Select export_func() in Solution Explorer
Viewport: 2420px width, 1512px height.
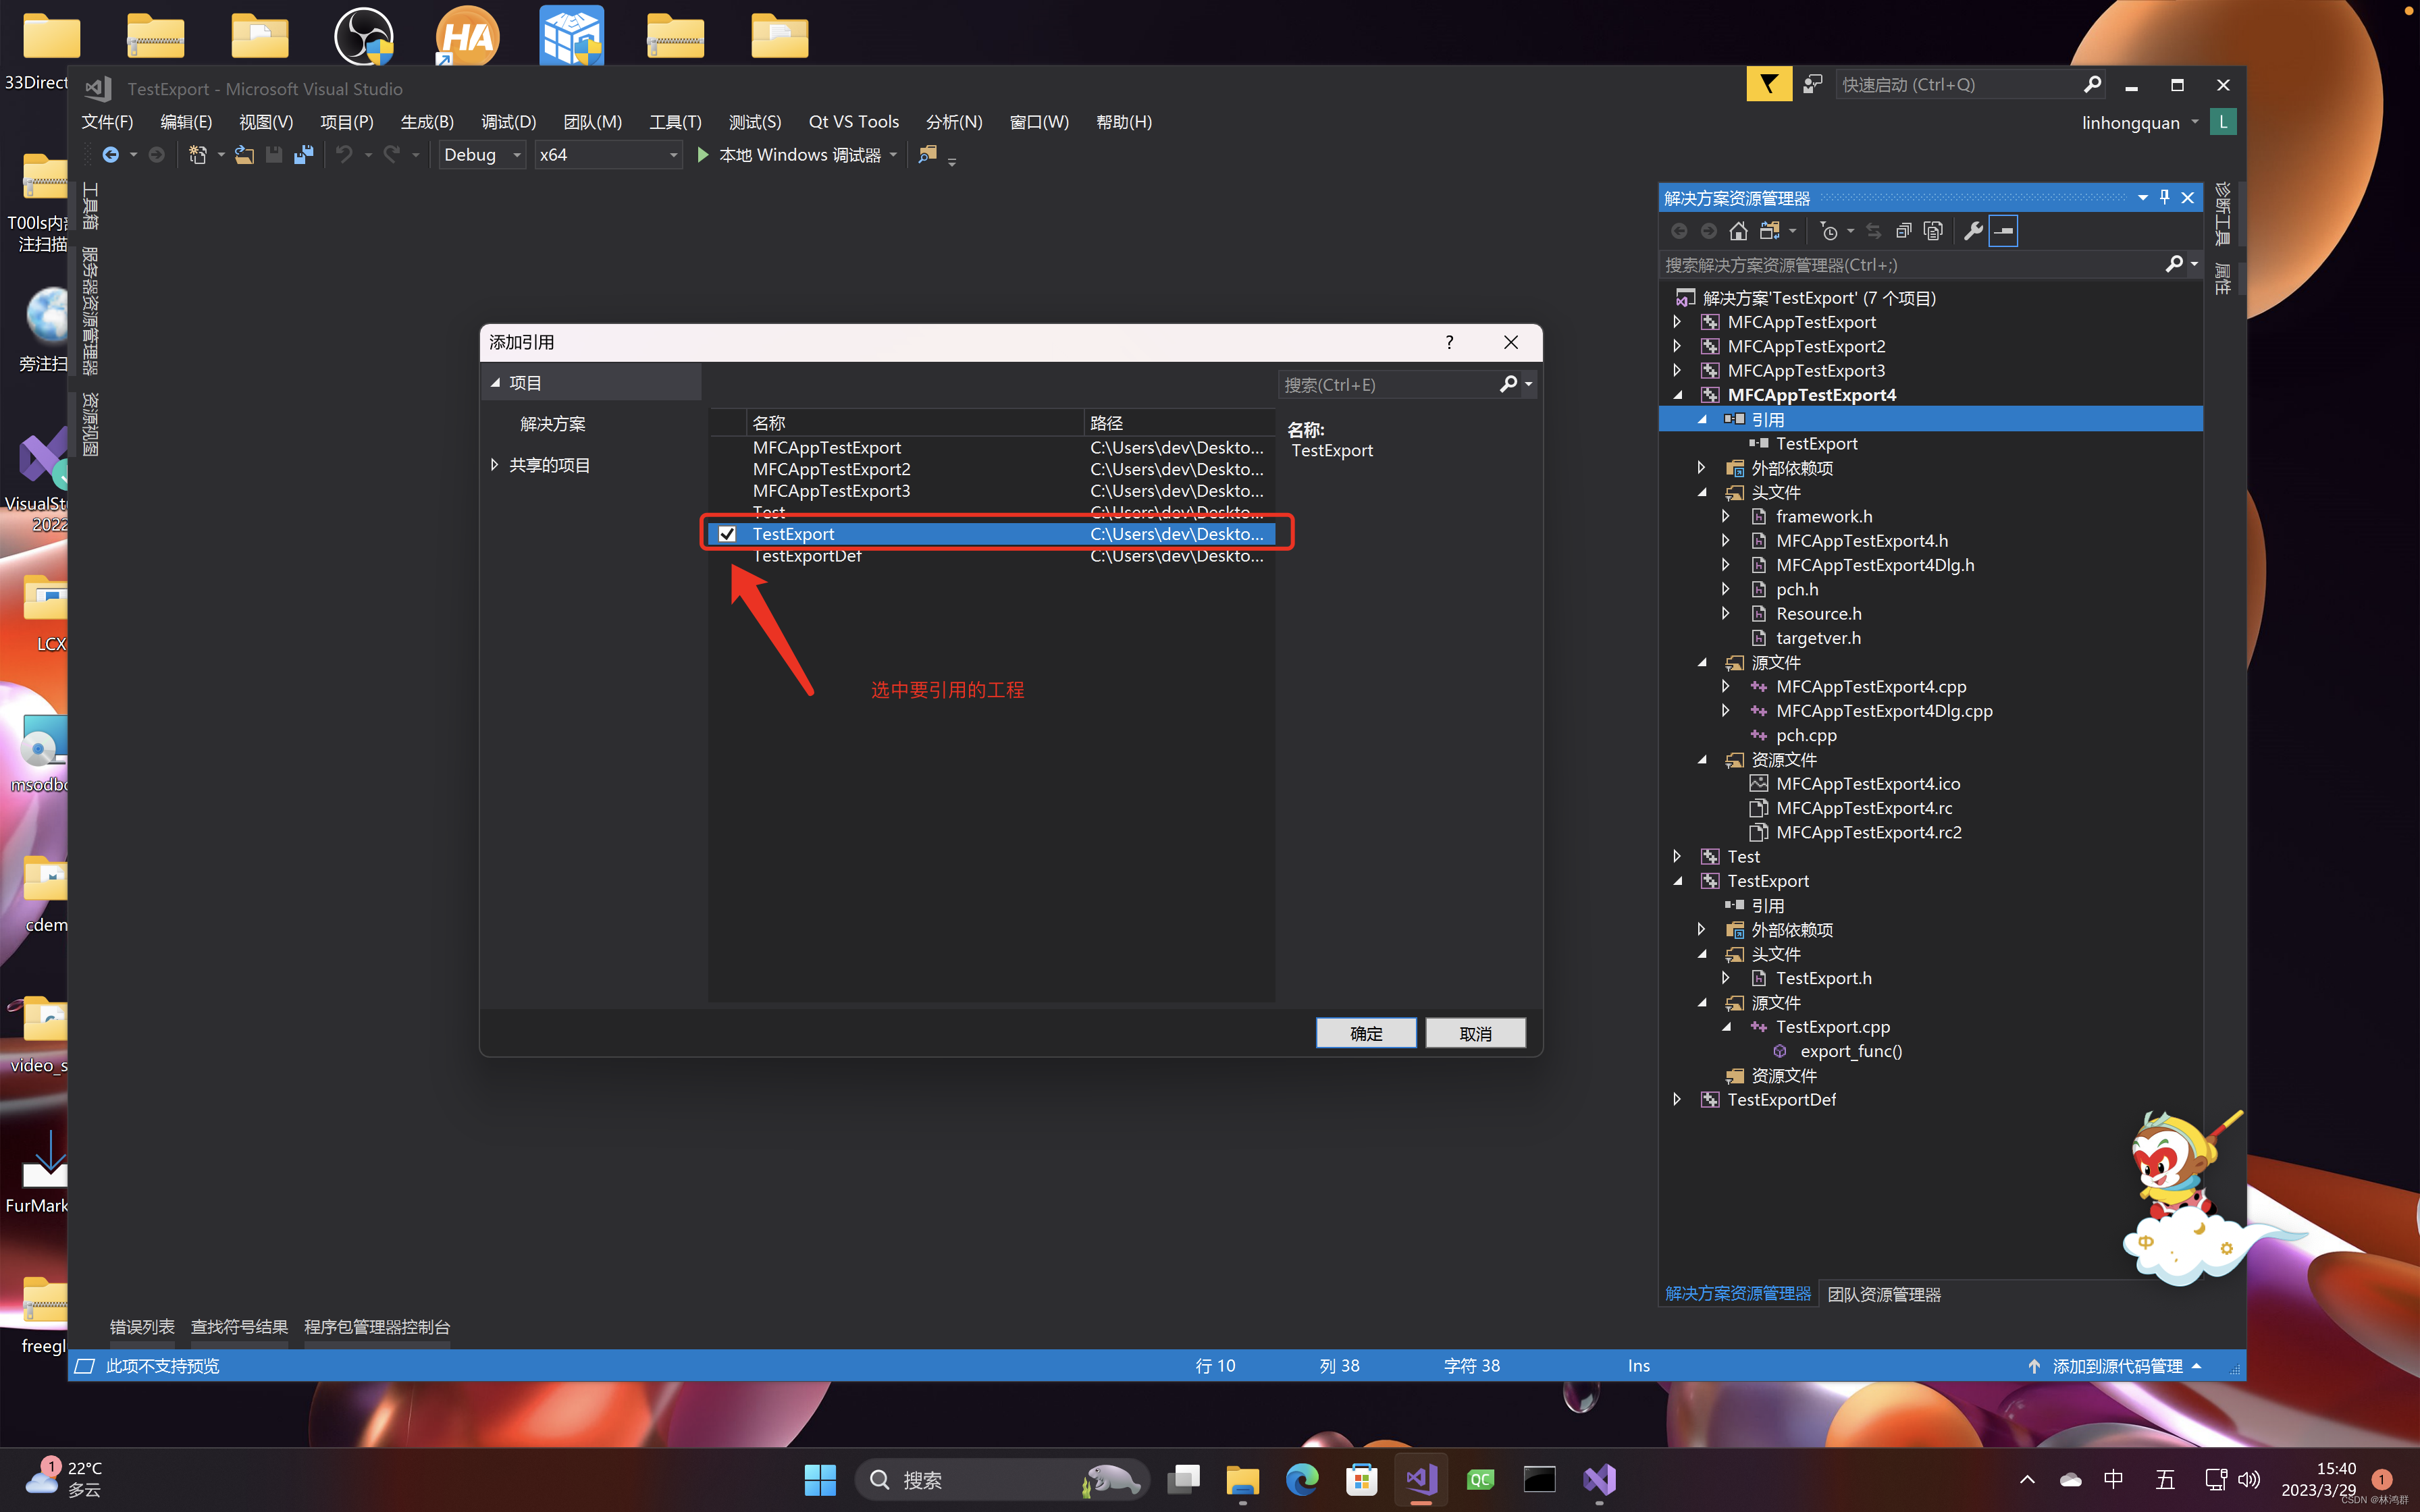tap(1851, 1051)
